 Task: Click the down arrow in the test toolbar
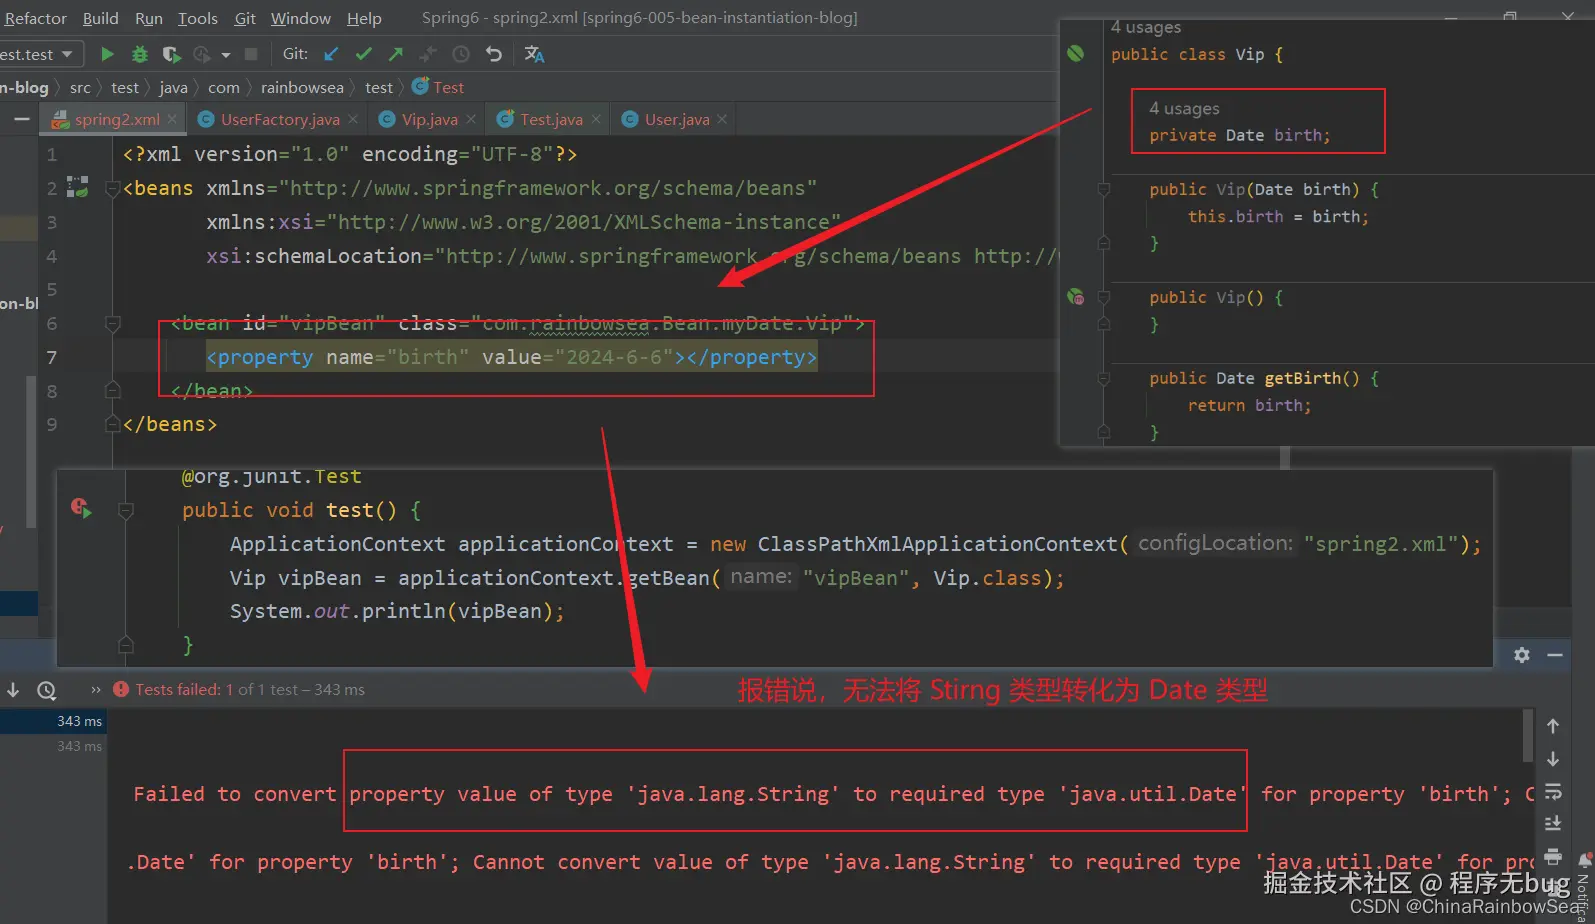(13, 690)
